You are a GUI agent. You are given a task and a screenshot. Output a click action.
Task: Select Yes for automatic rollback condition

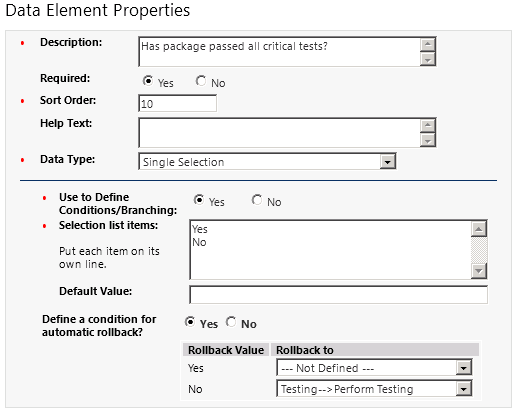click(190, 322)
